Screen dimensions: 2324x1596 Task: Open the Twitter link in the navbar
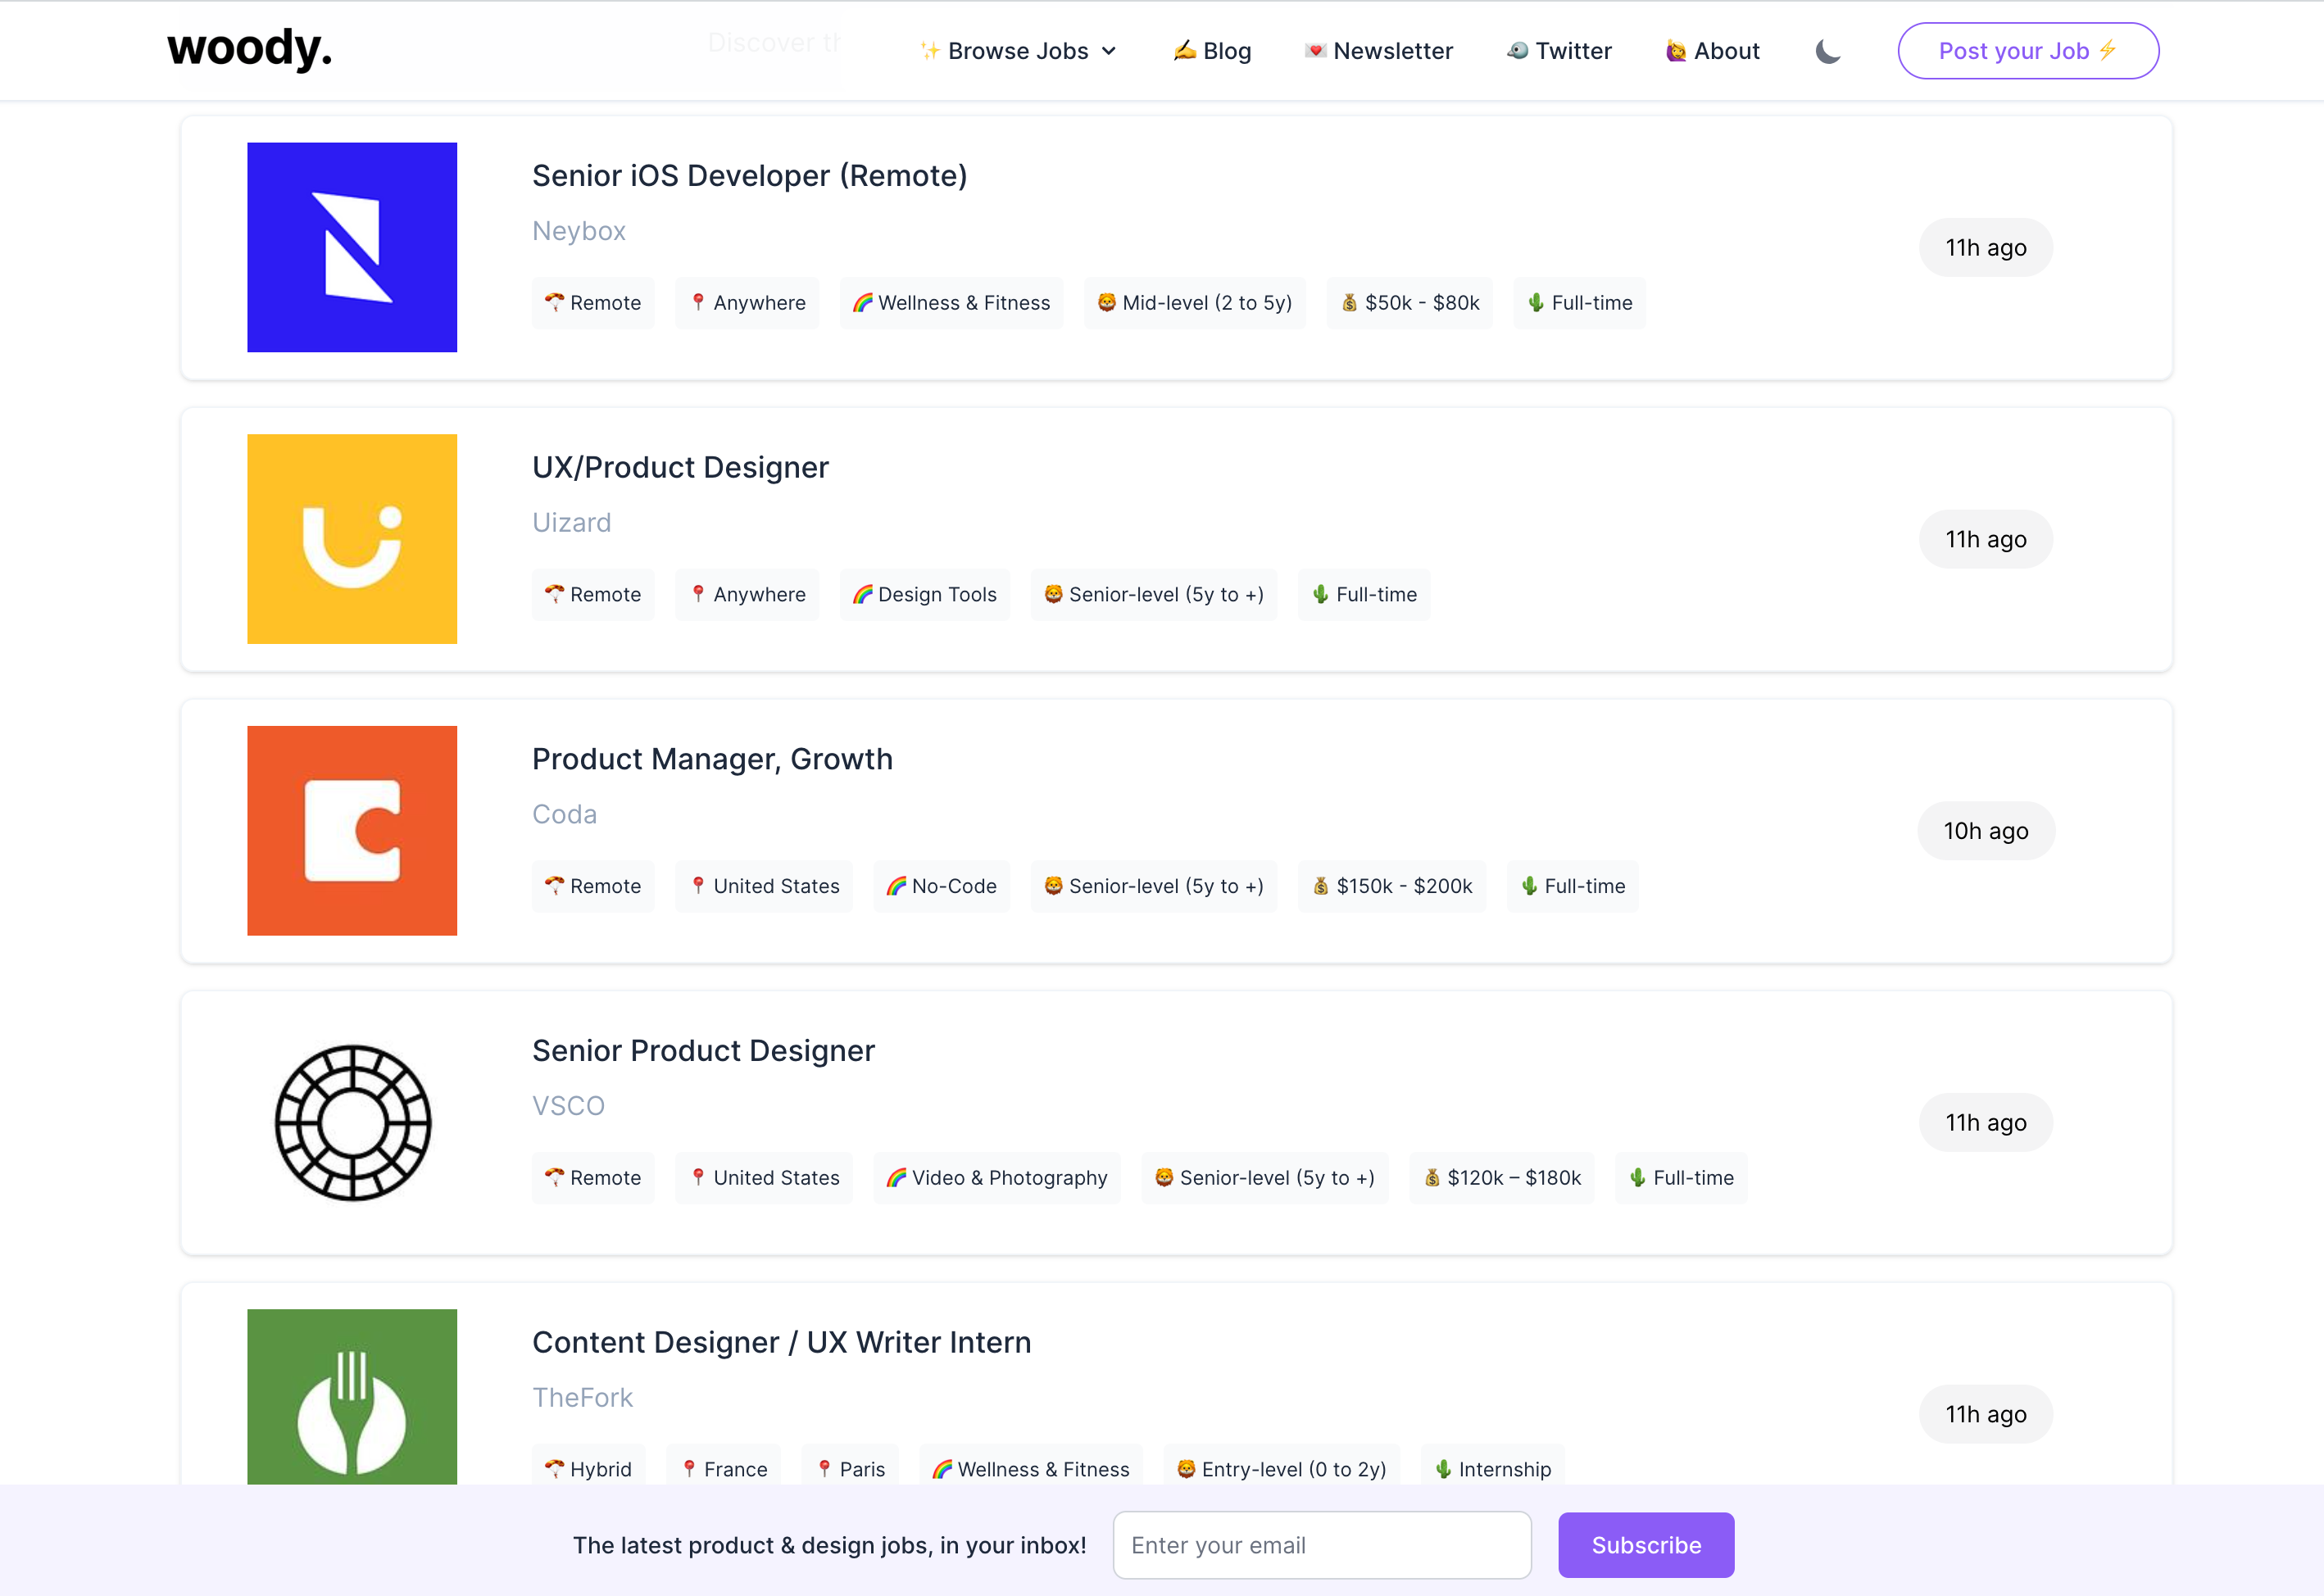pos(1559,51)
